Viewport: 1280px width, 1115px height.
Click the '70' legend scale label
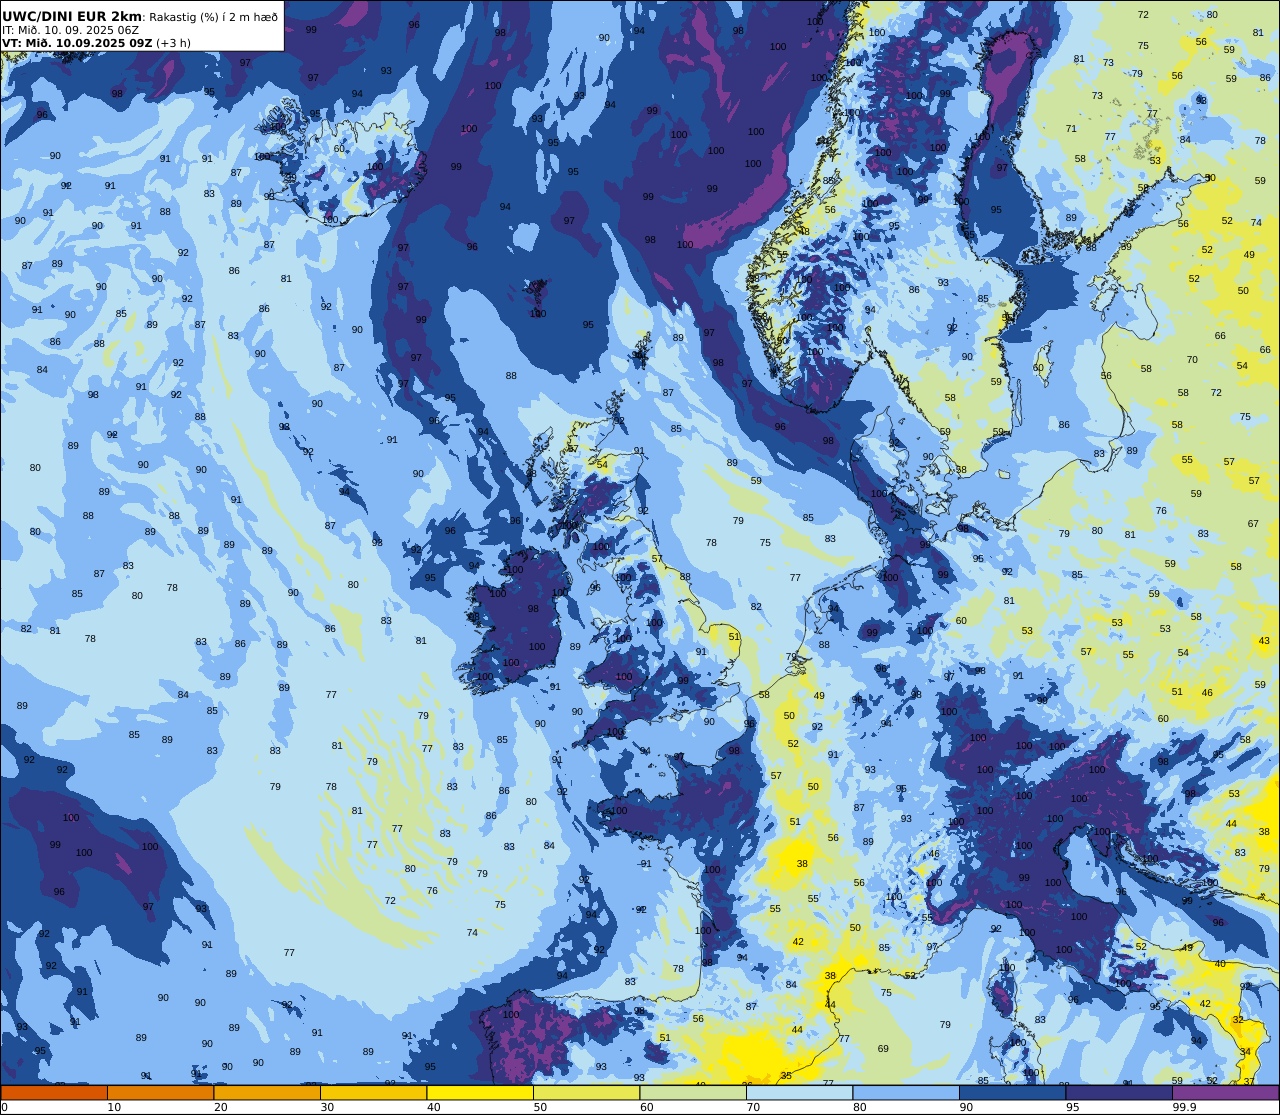[753, 1107]
